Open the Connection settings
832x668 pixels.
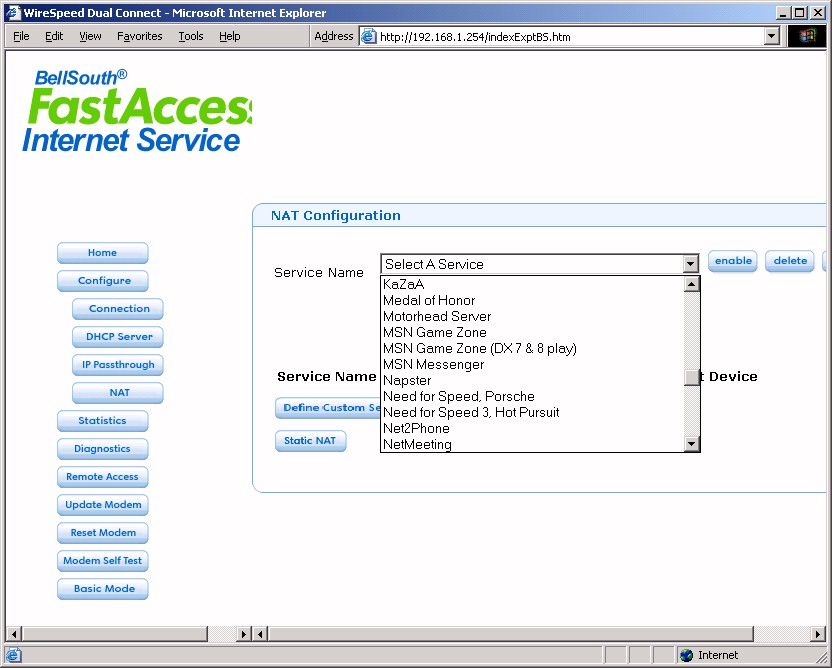coord(118,309)
